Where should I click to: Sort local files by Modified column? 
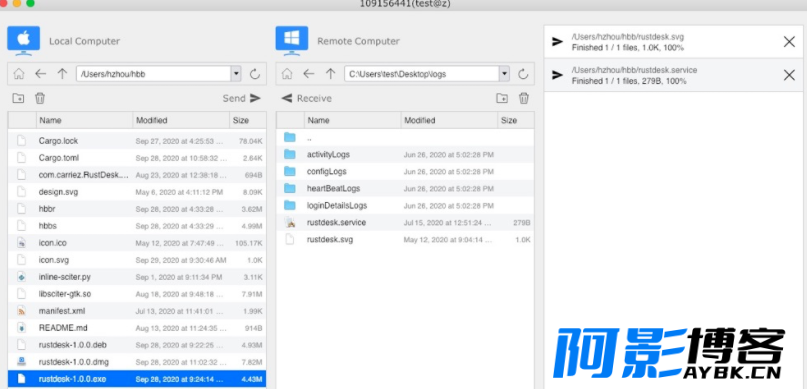click(181, 120)
